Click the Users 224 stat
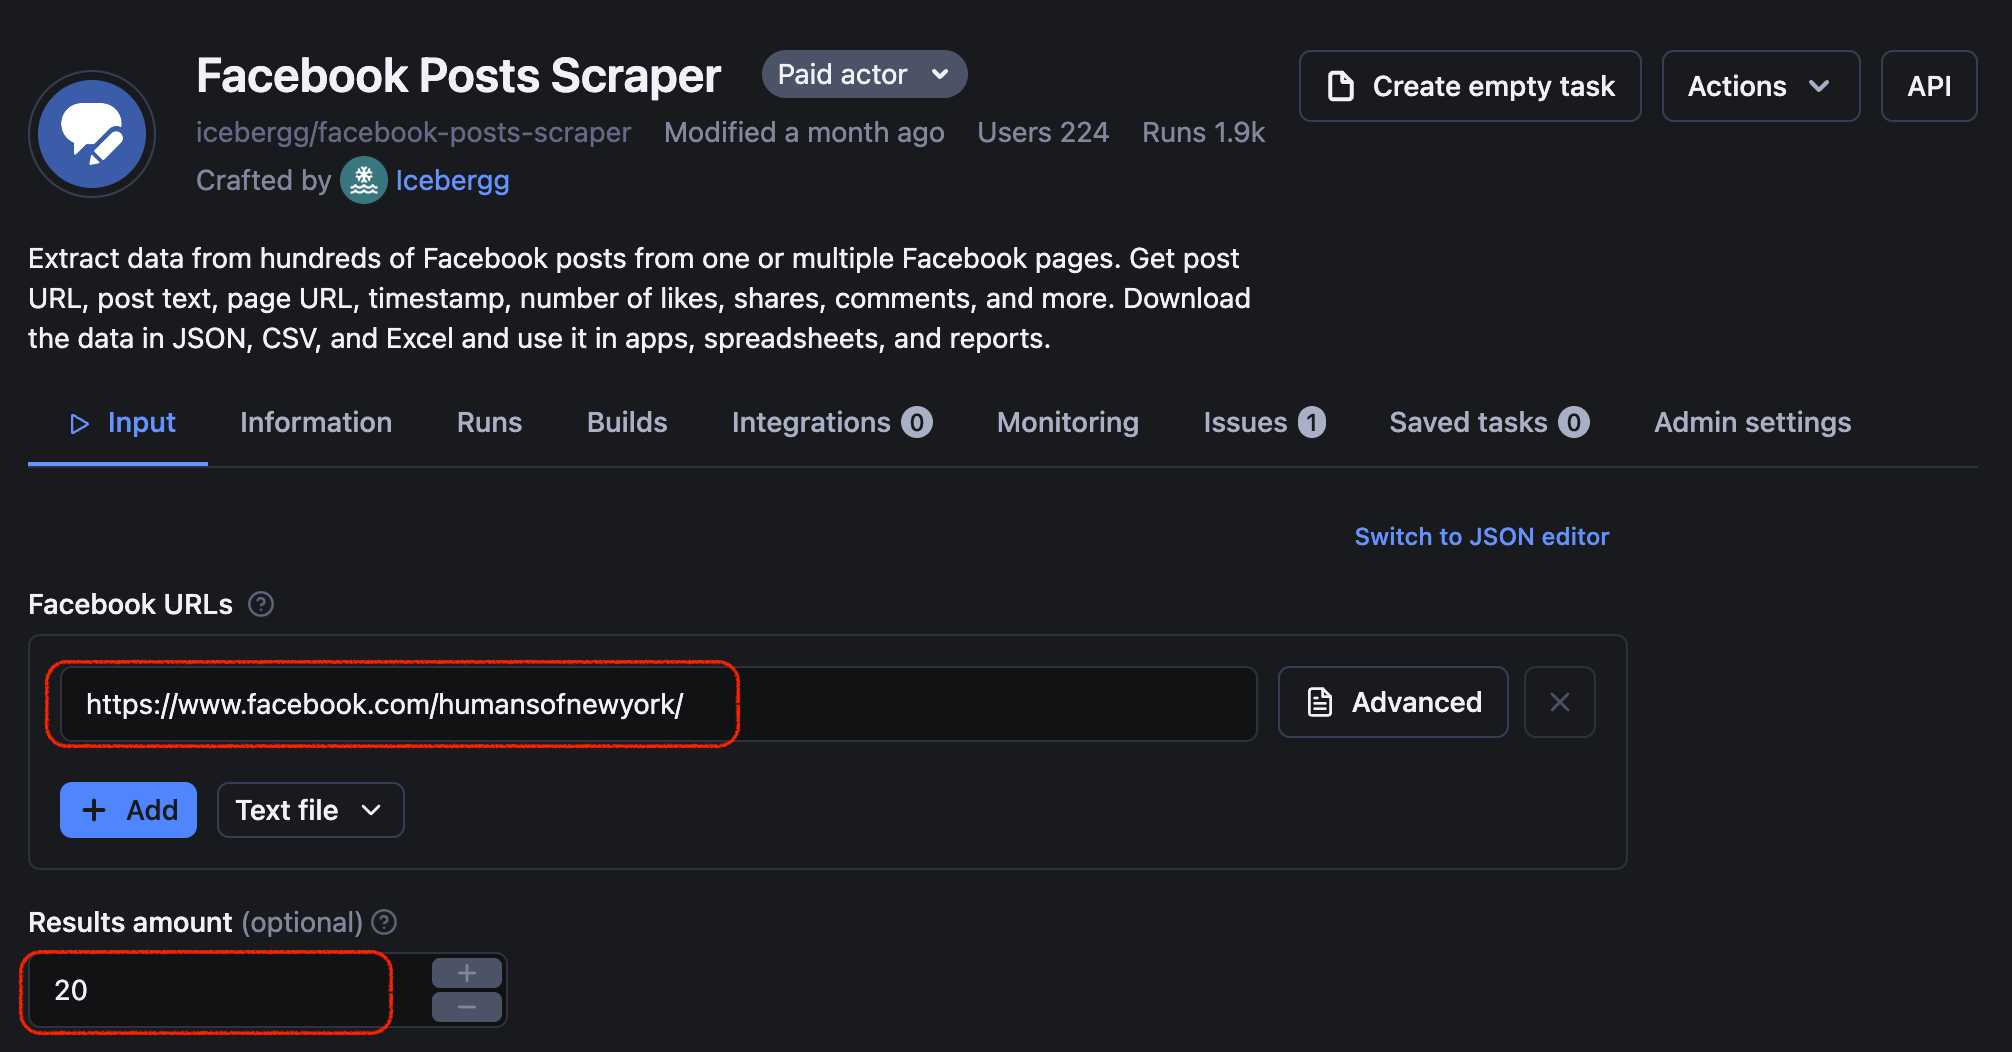The width and height of the screenshot is (2012, 1052). point(1043,132)
